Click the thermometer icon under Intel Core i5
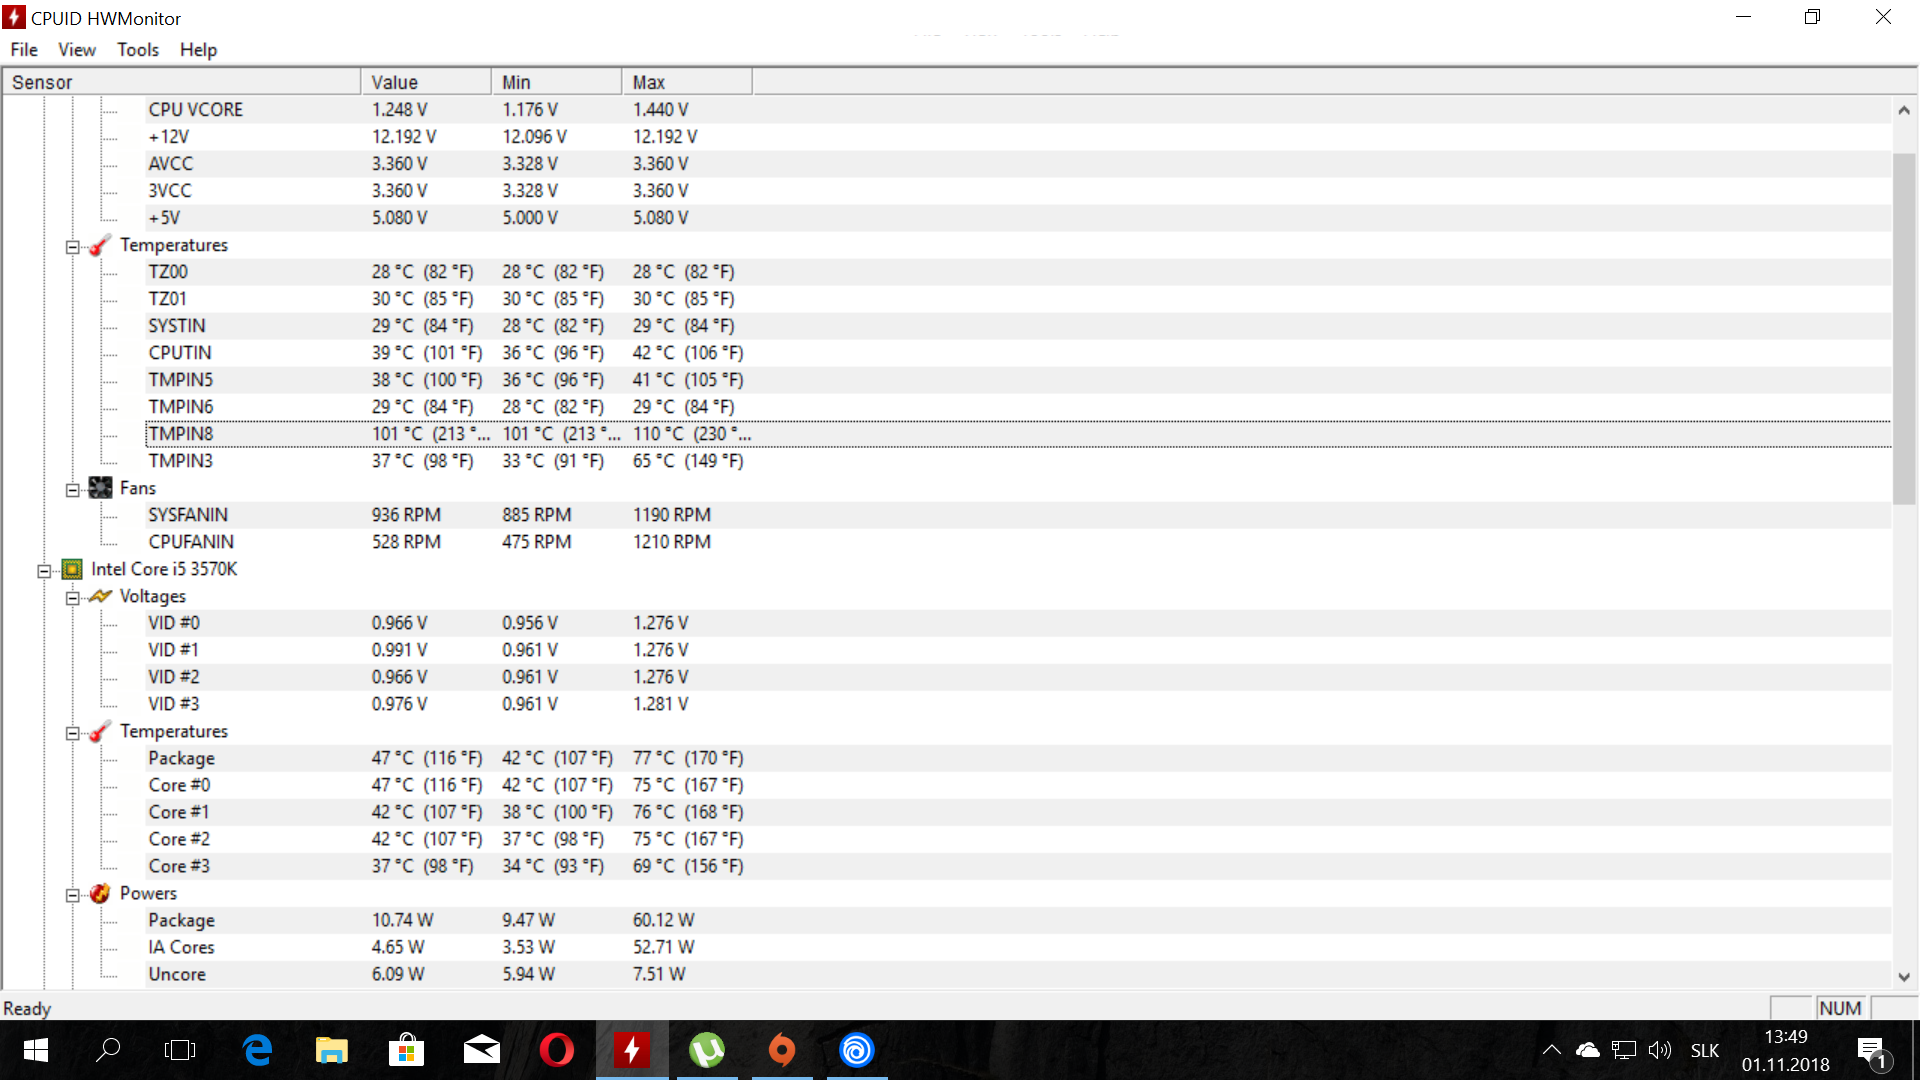Image resolution: width=1920 pixels, height=1080 pixels. coord(99,732)
